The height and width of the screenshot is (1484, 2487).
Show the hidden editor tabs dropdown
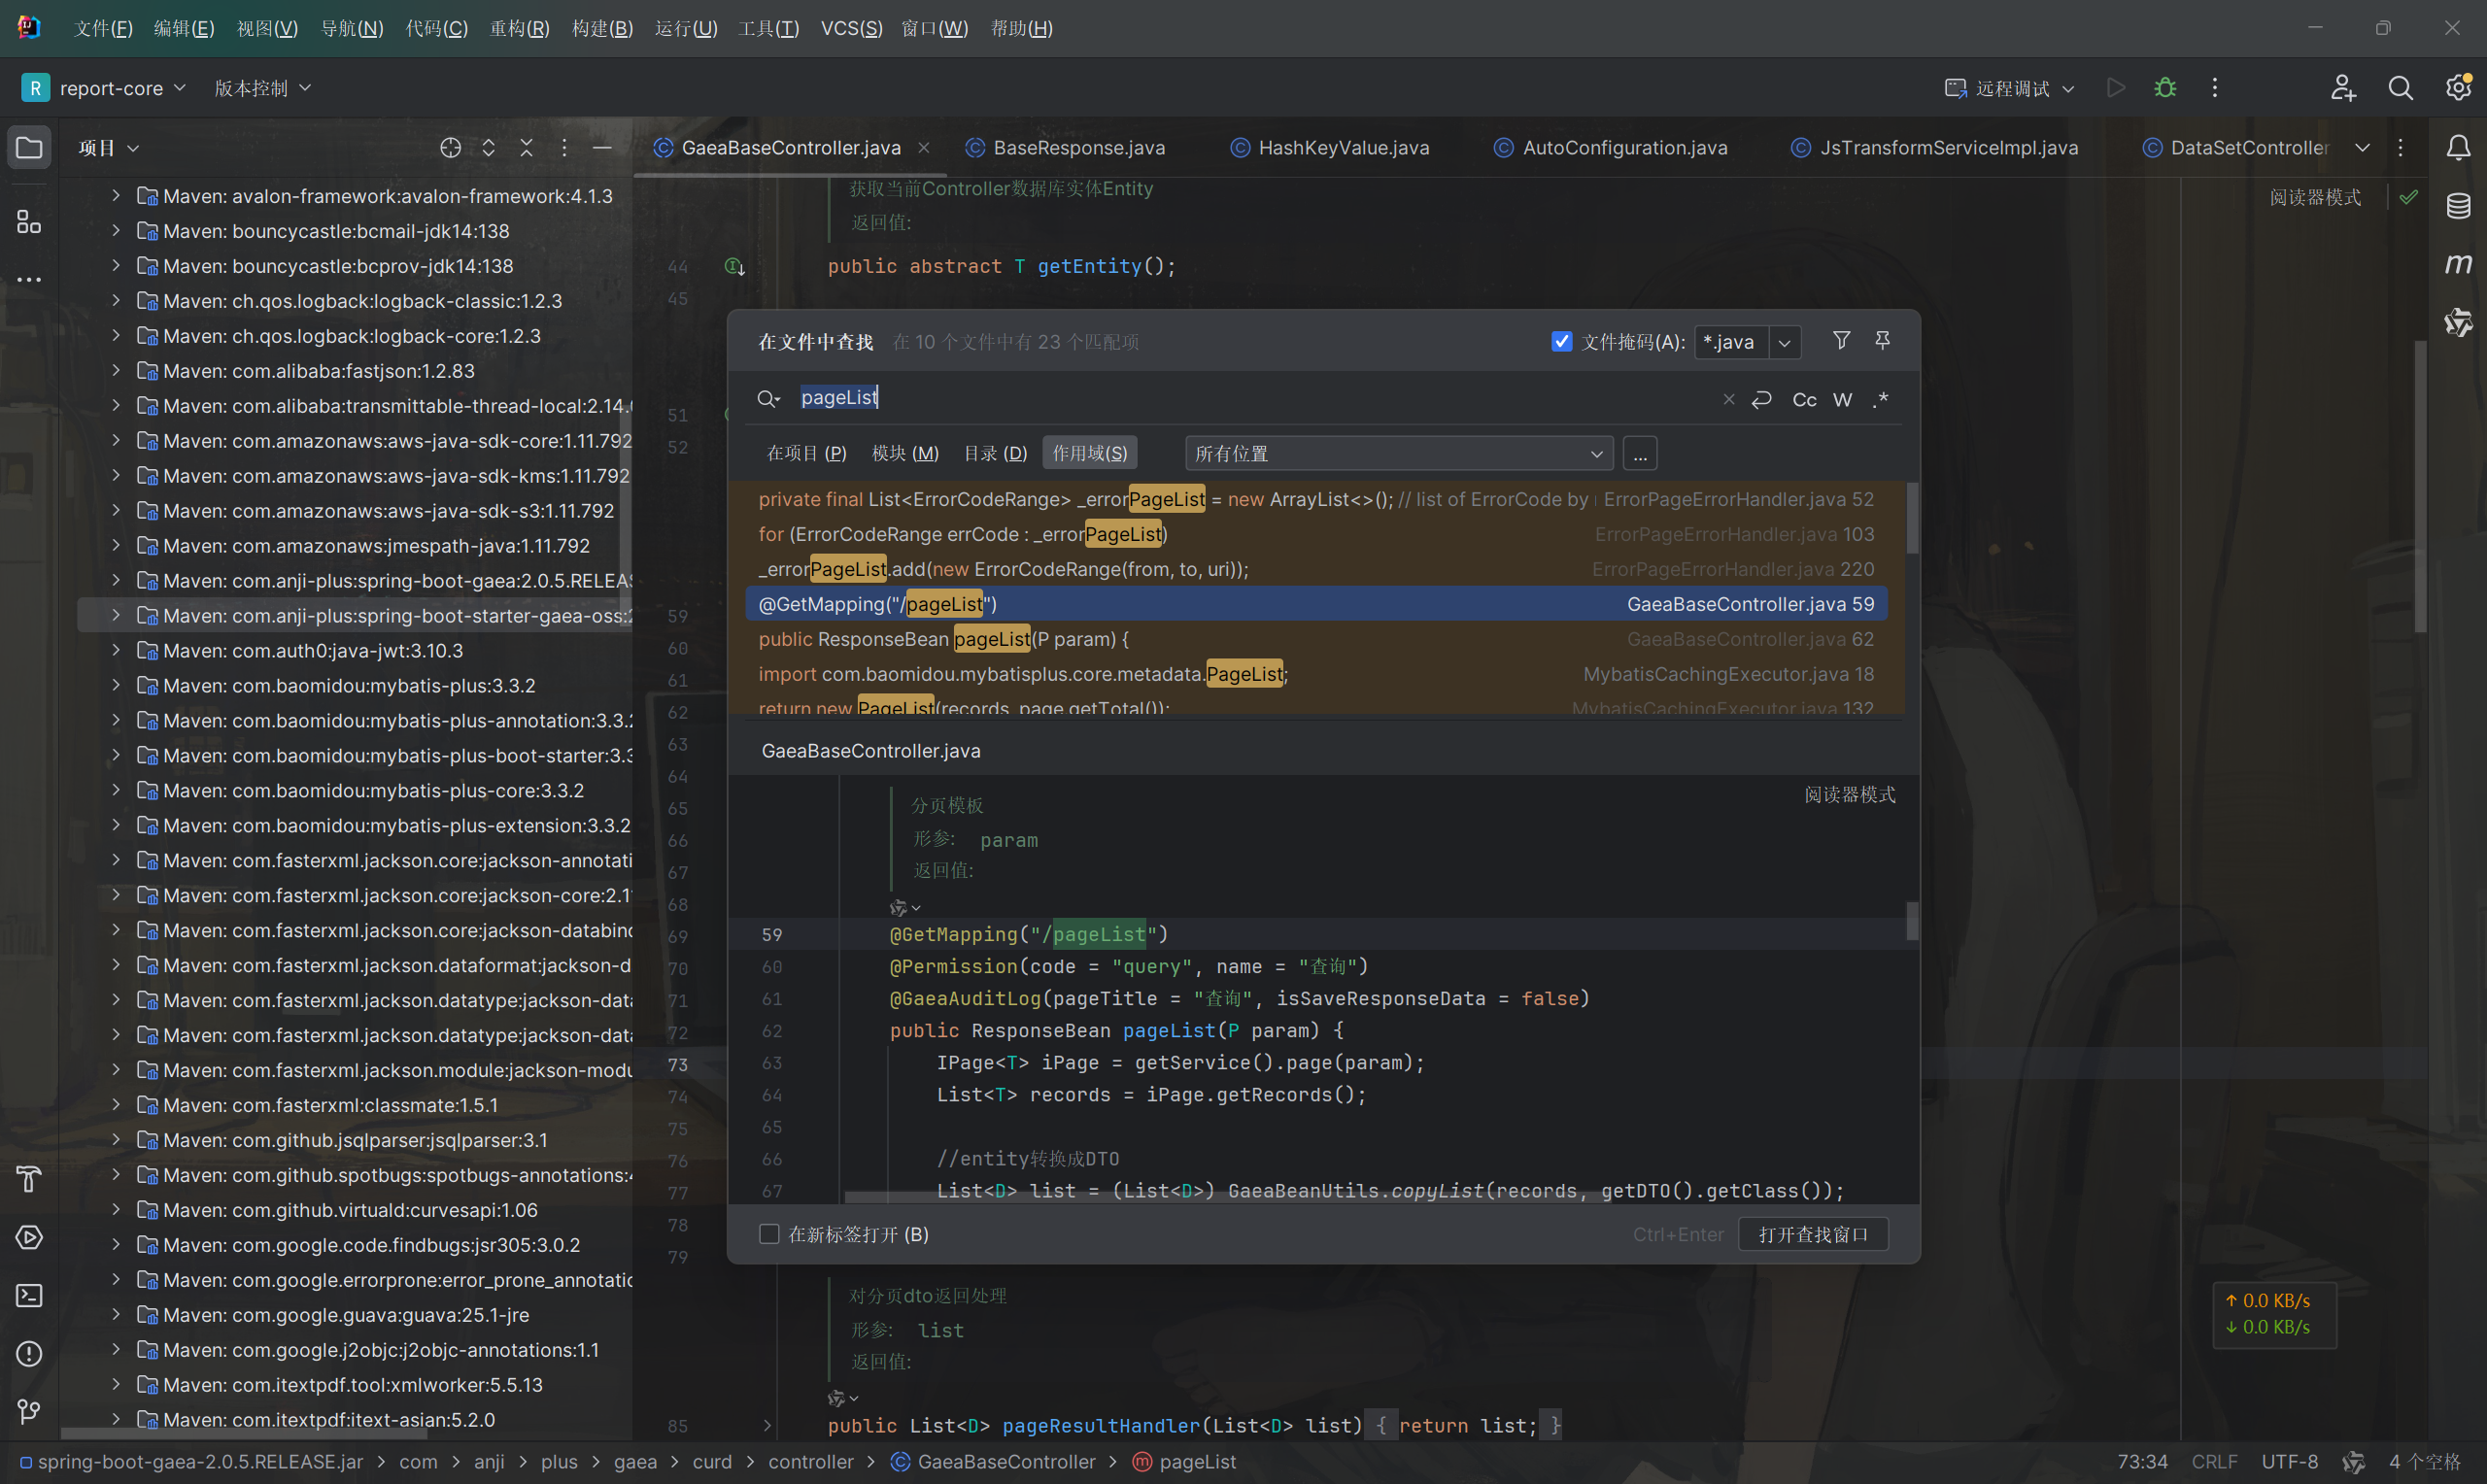pos(2362,148)
